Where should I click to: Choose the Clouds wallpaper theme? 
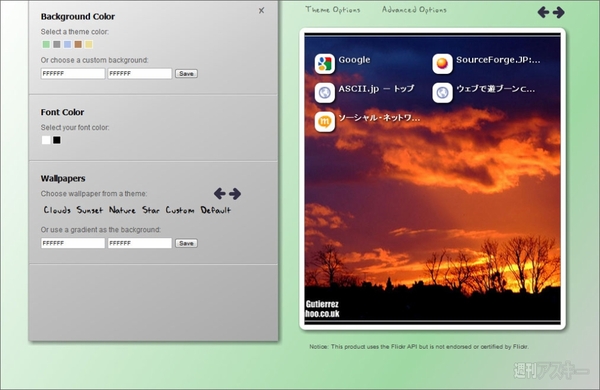pos(57,210)
